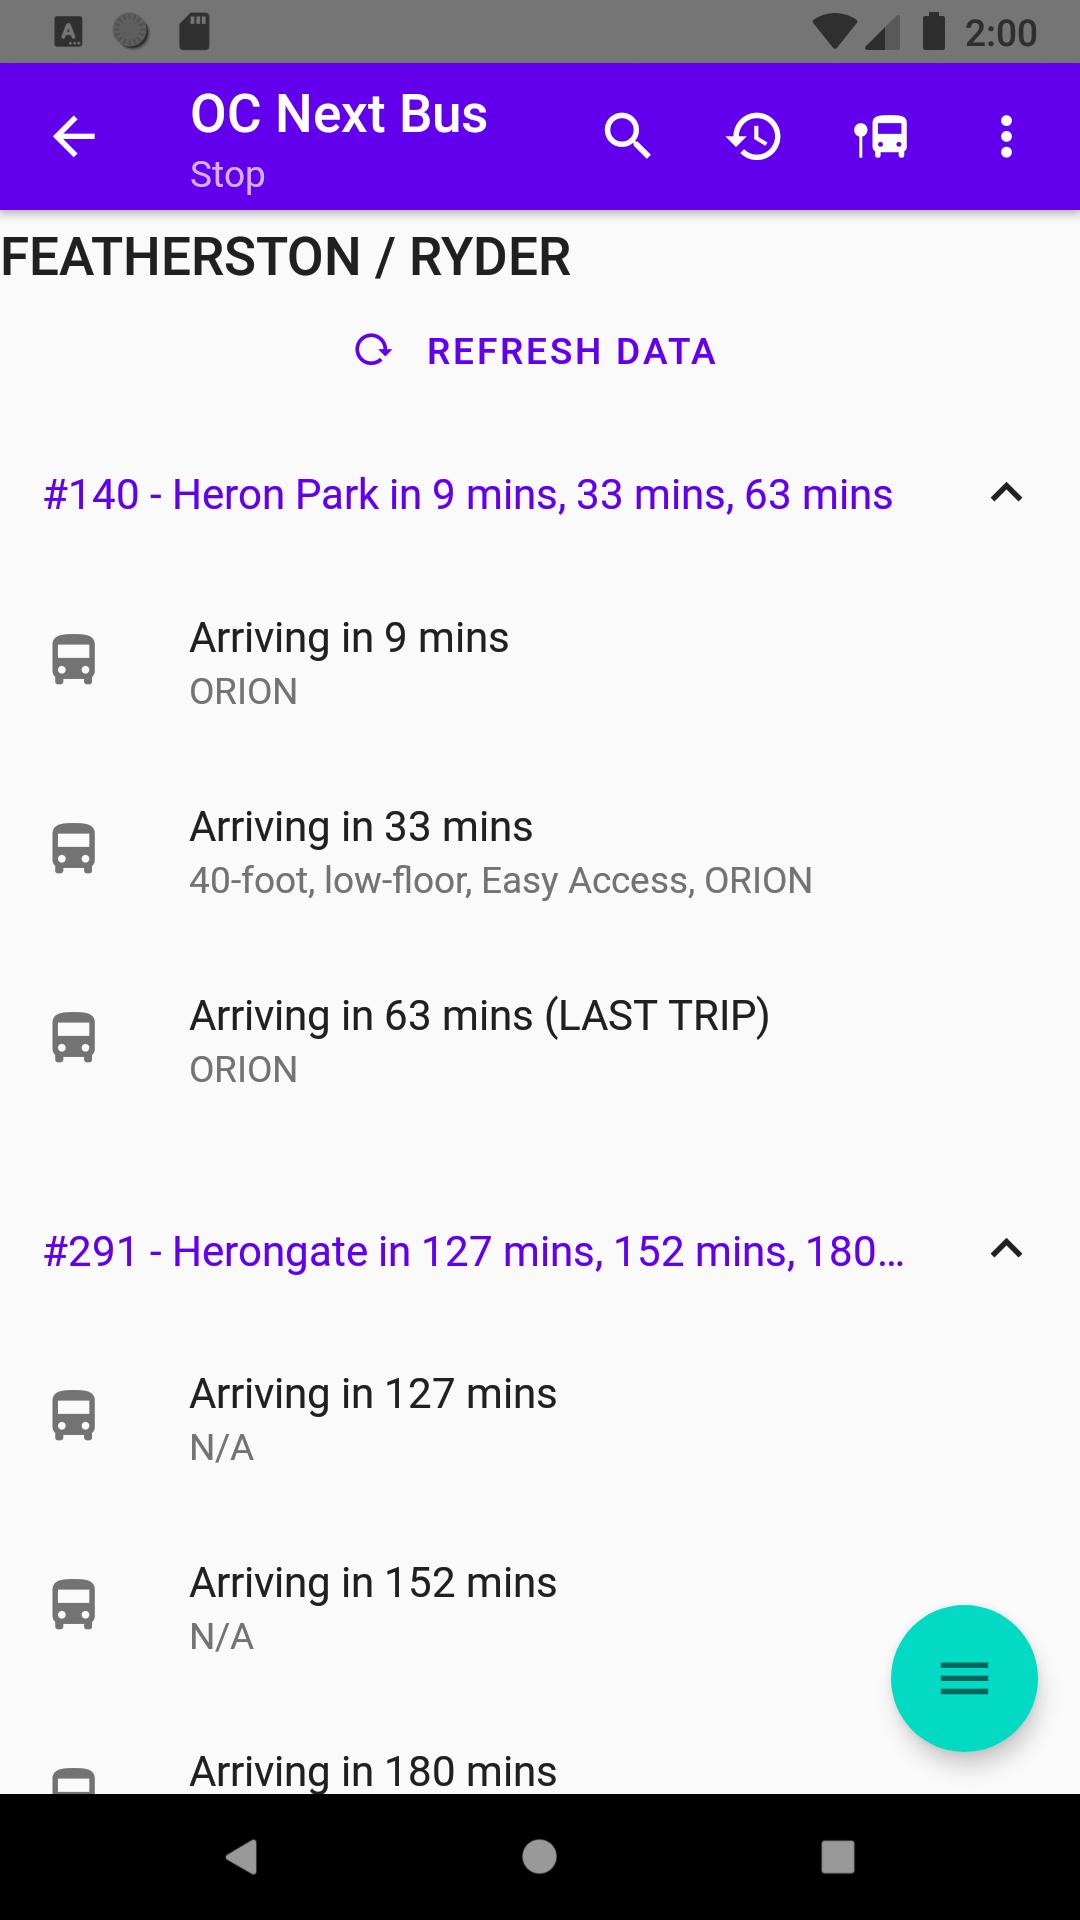Viewport: 1080px width, 1920px height.
Task: Open the three-dot overflow menu
Action: pos(1006,137)
